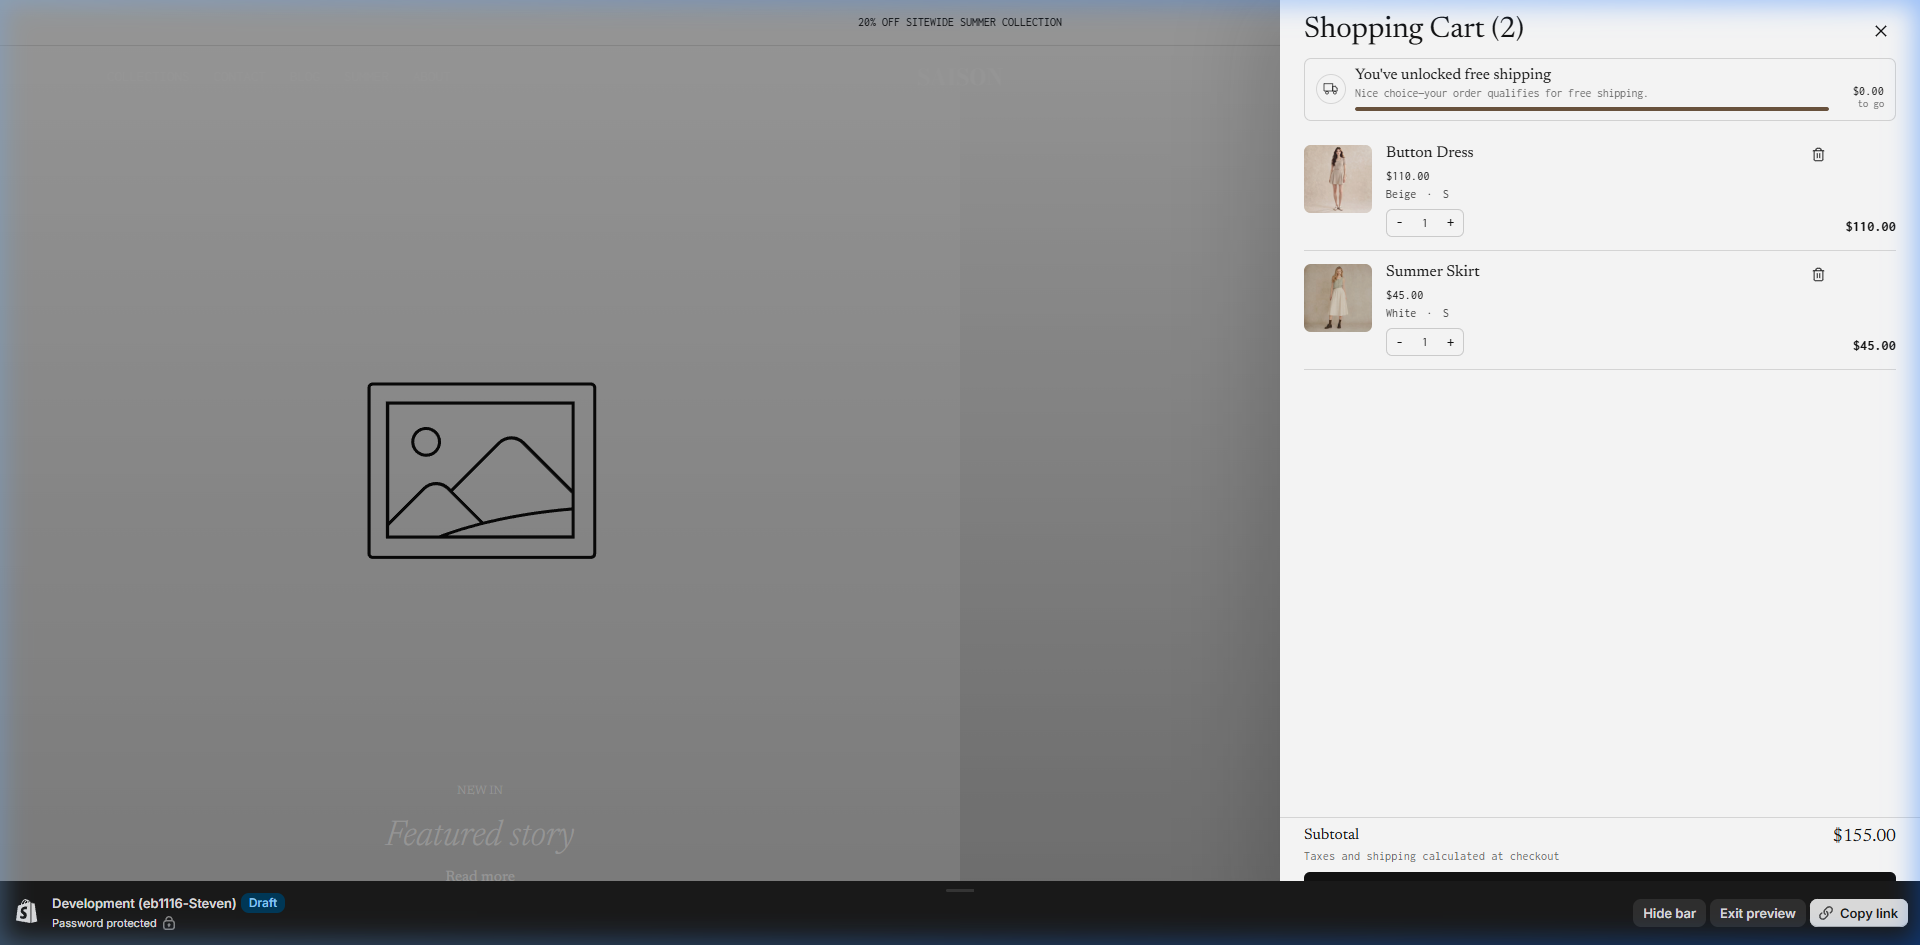The width and height of the screenshot is (1920, 945).
Task: Open the Summer Skirt product thumbnail
Action: 1338,298
